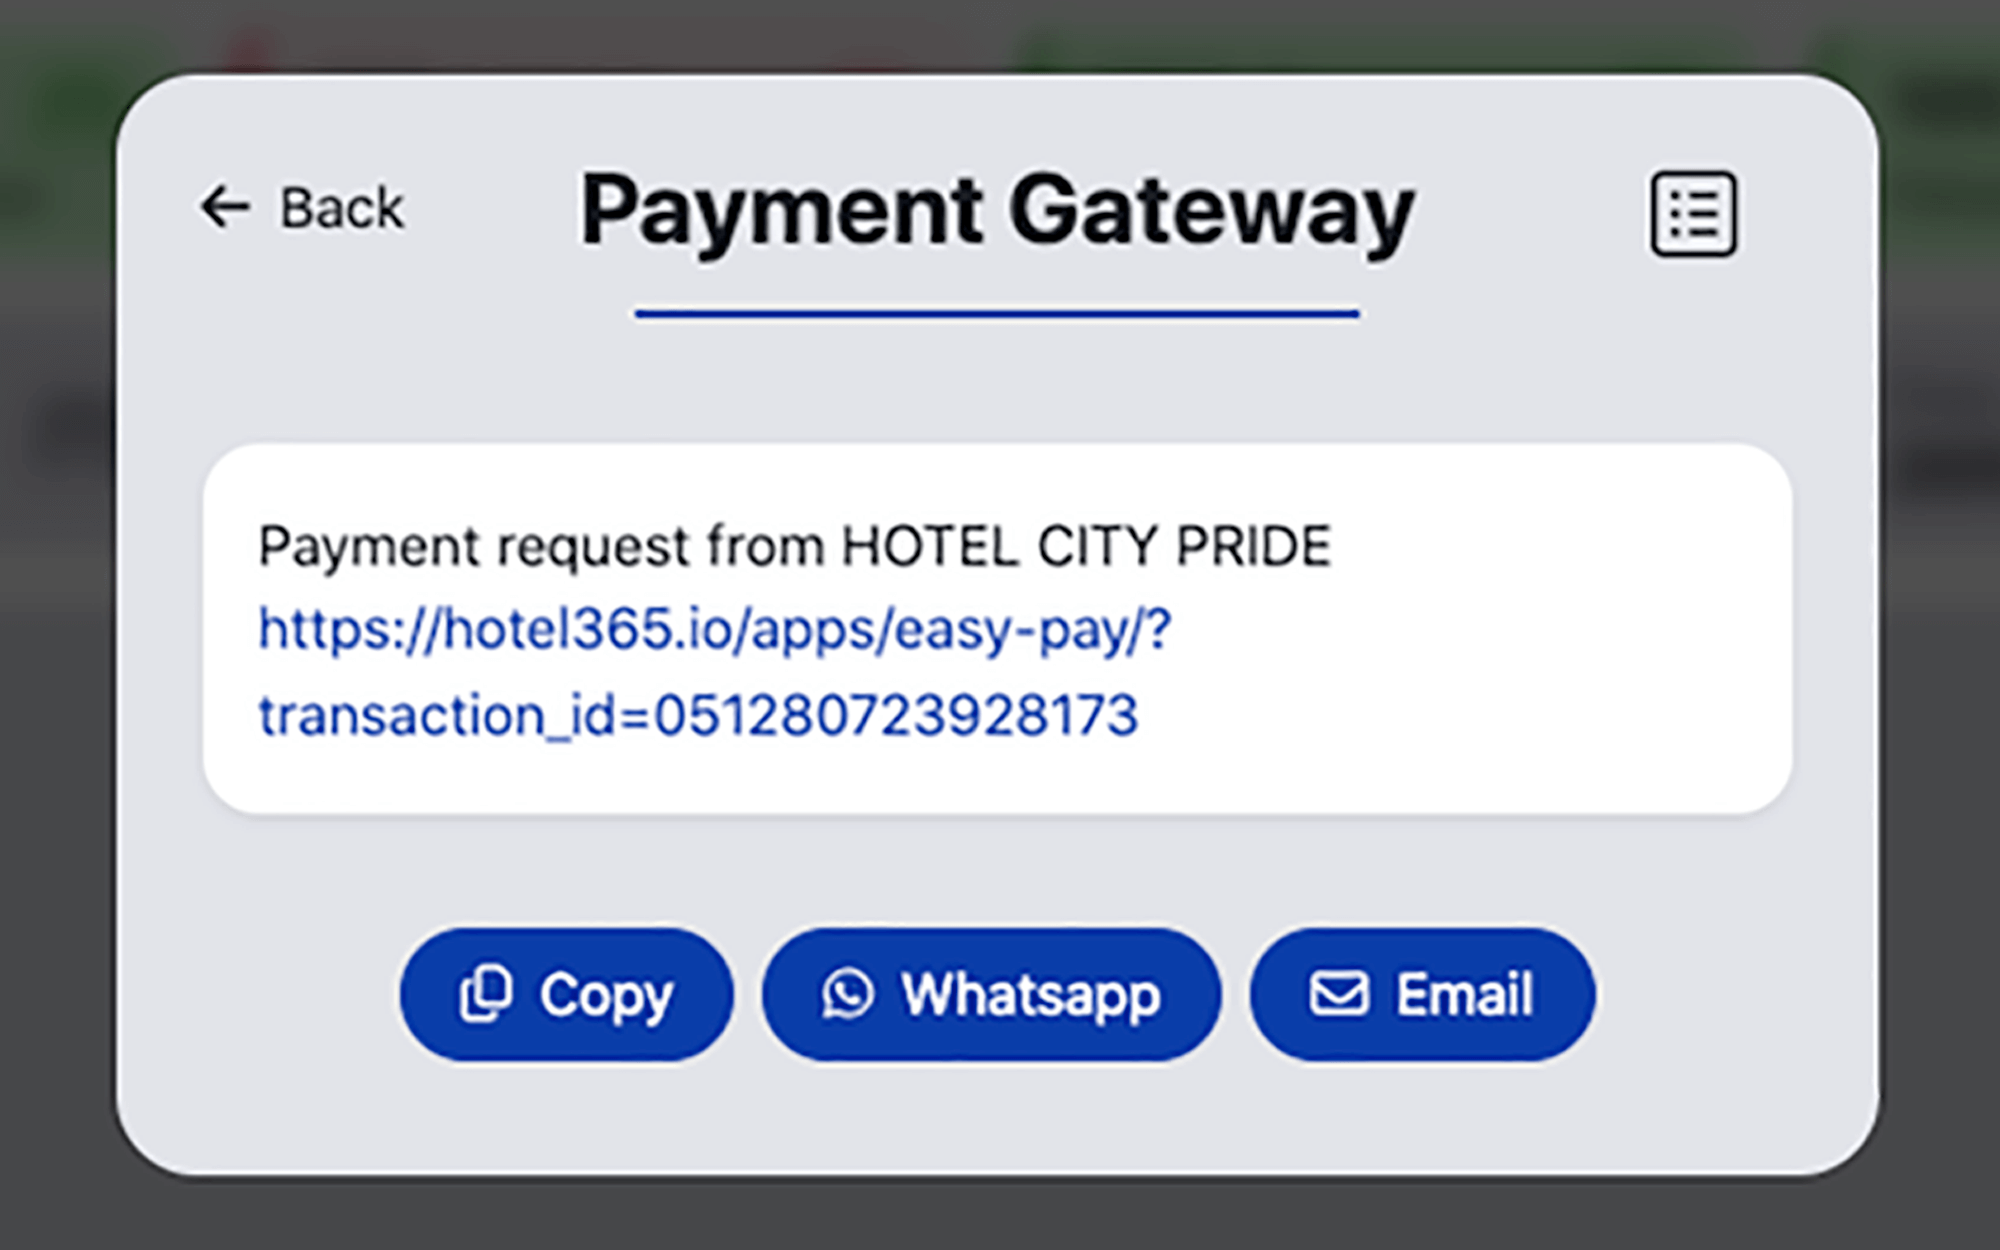Send payment link via Email label
Screen dimensions: 2000x1250
tap(1464, 994)
